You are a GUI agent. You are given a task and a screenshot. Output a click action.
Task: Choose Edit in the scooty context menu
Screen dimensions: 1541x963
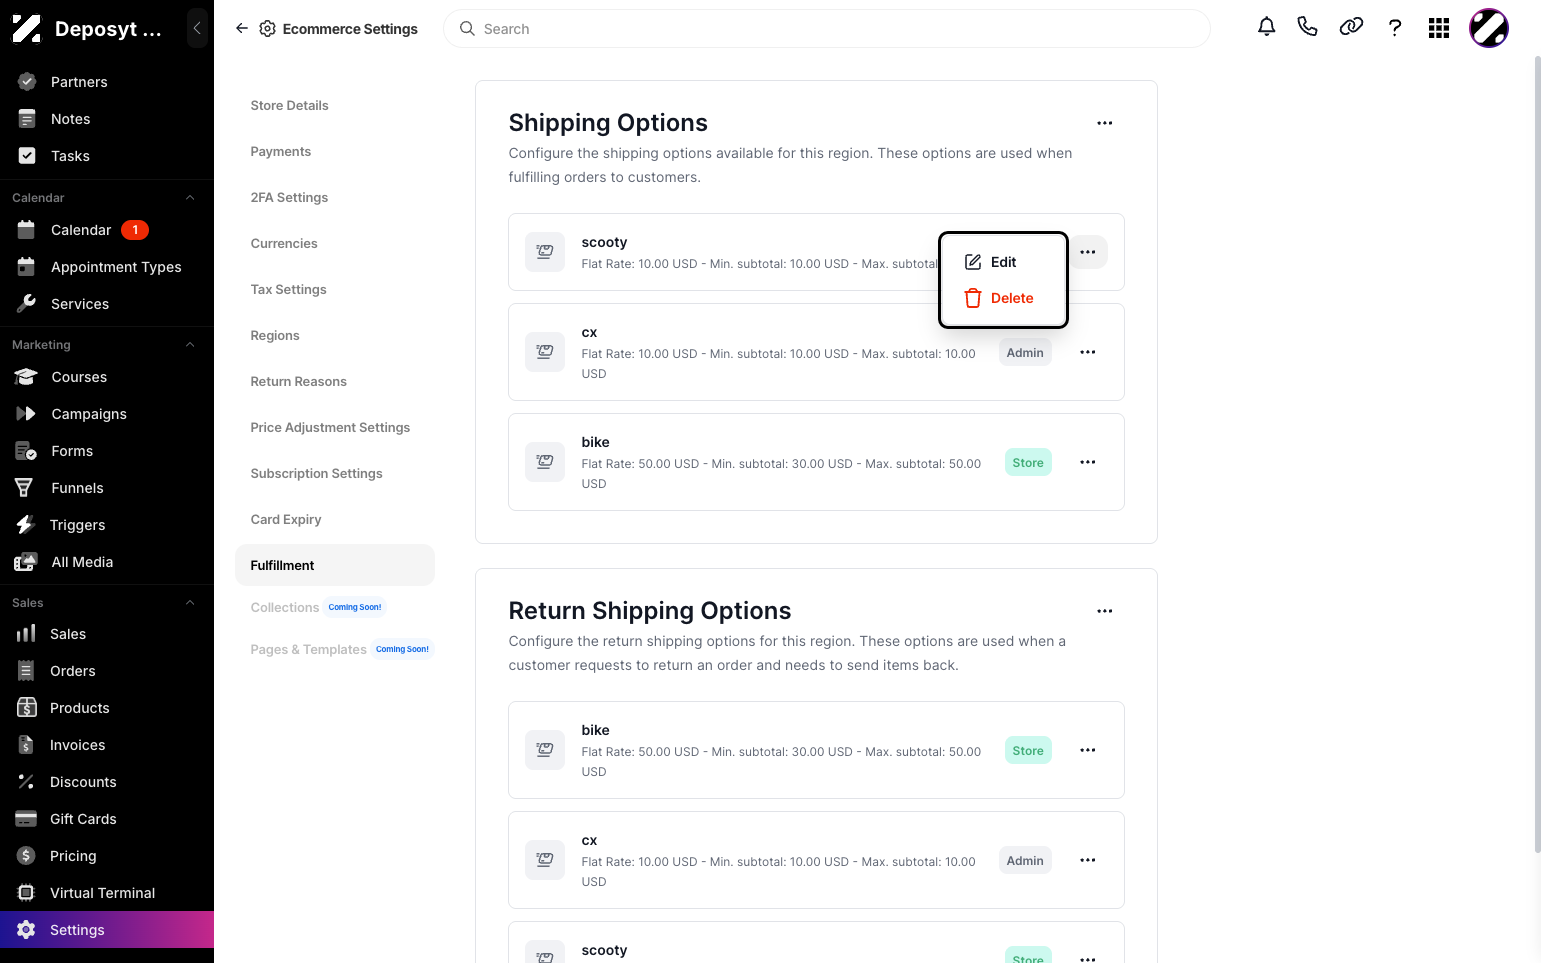(x=1003, y=262)
